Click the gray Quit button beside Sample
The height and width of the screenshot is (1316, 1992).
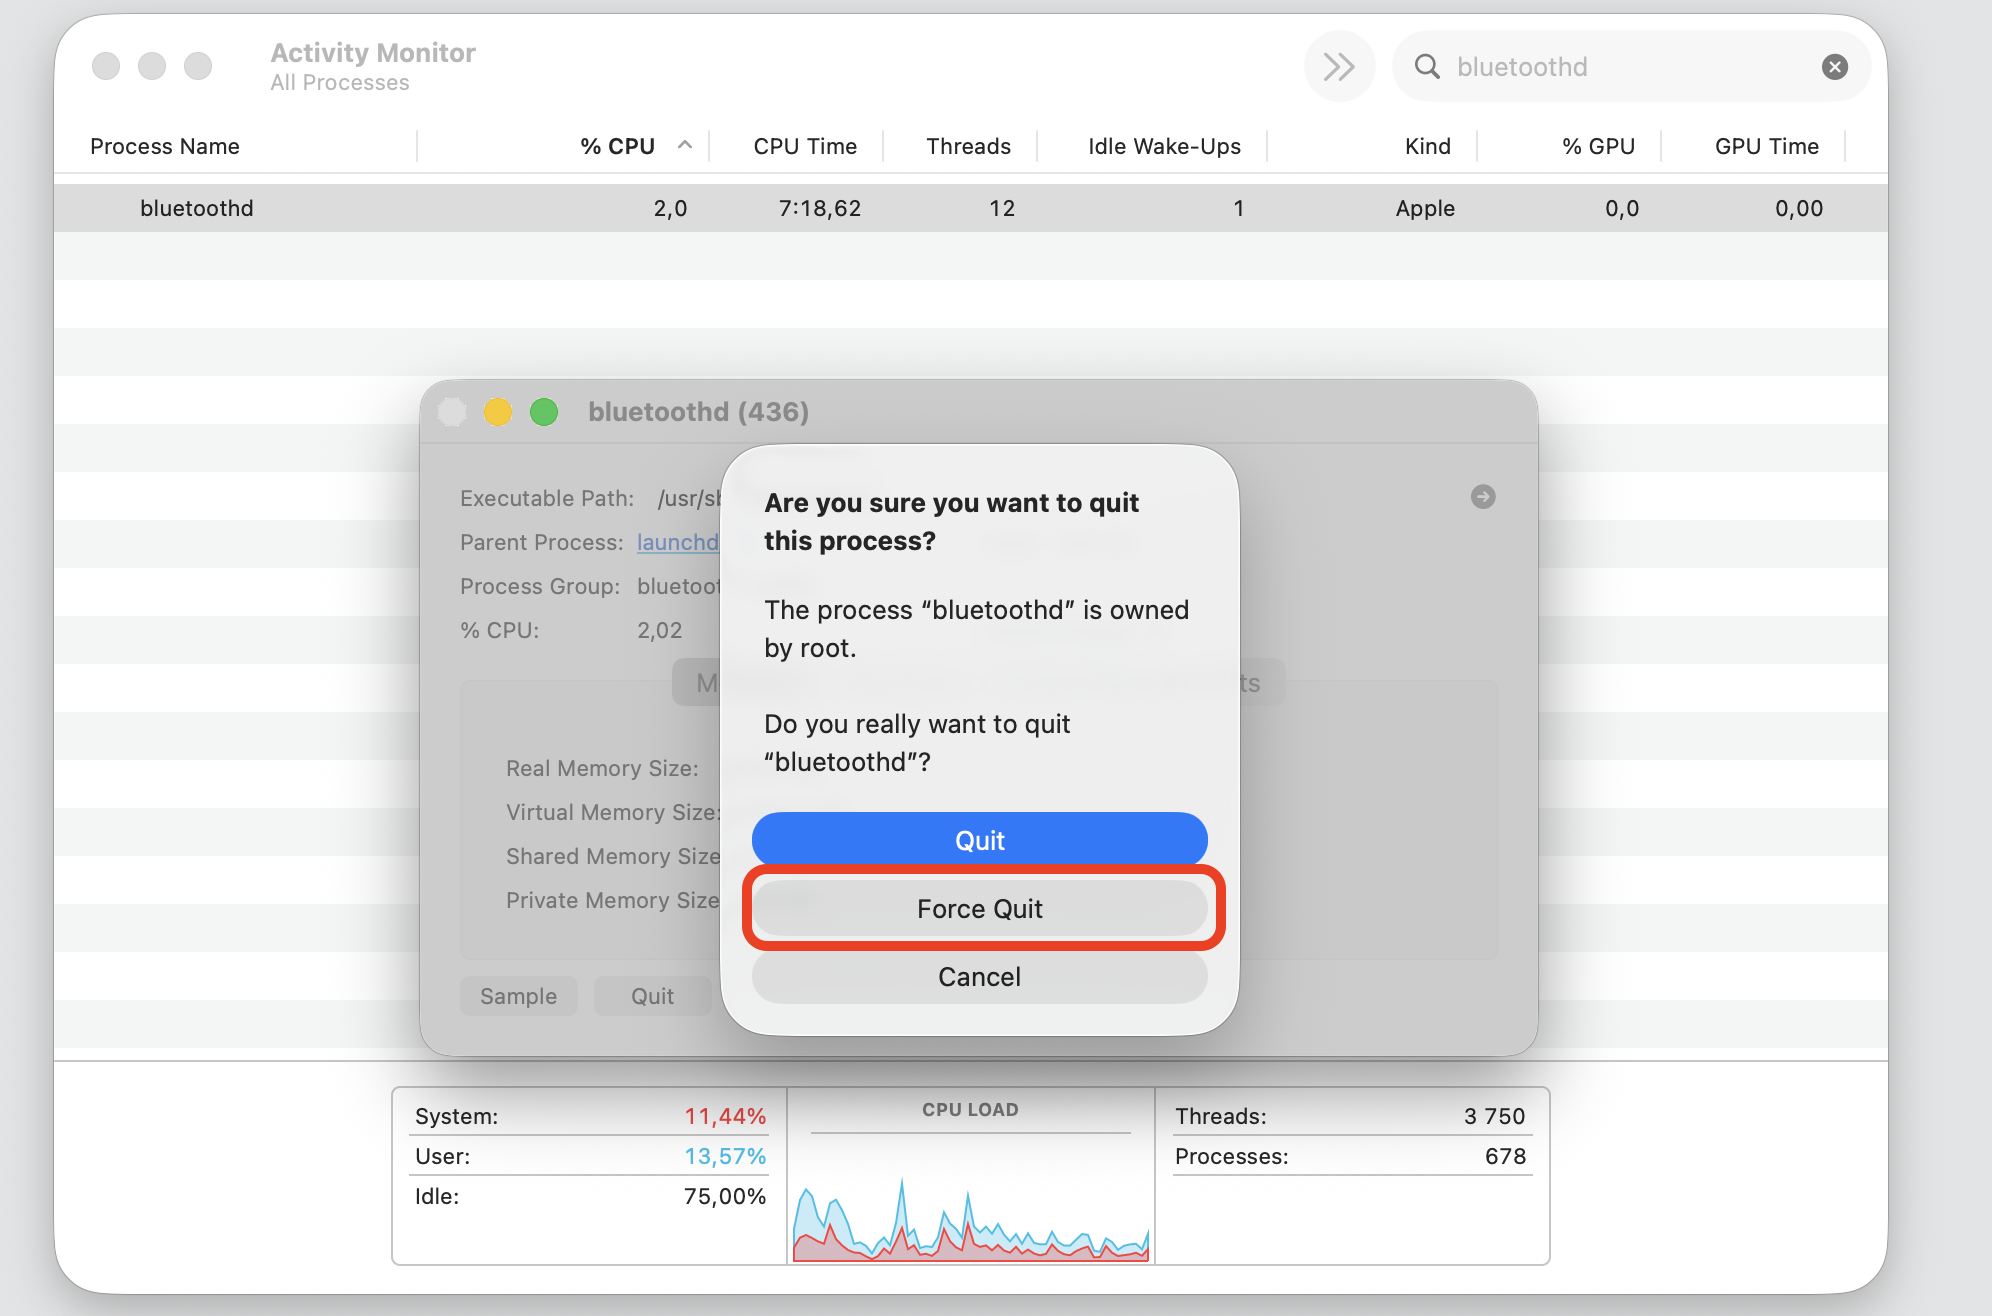[x=652, y=996]
